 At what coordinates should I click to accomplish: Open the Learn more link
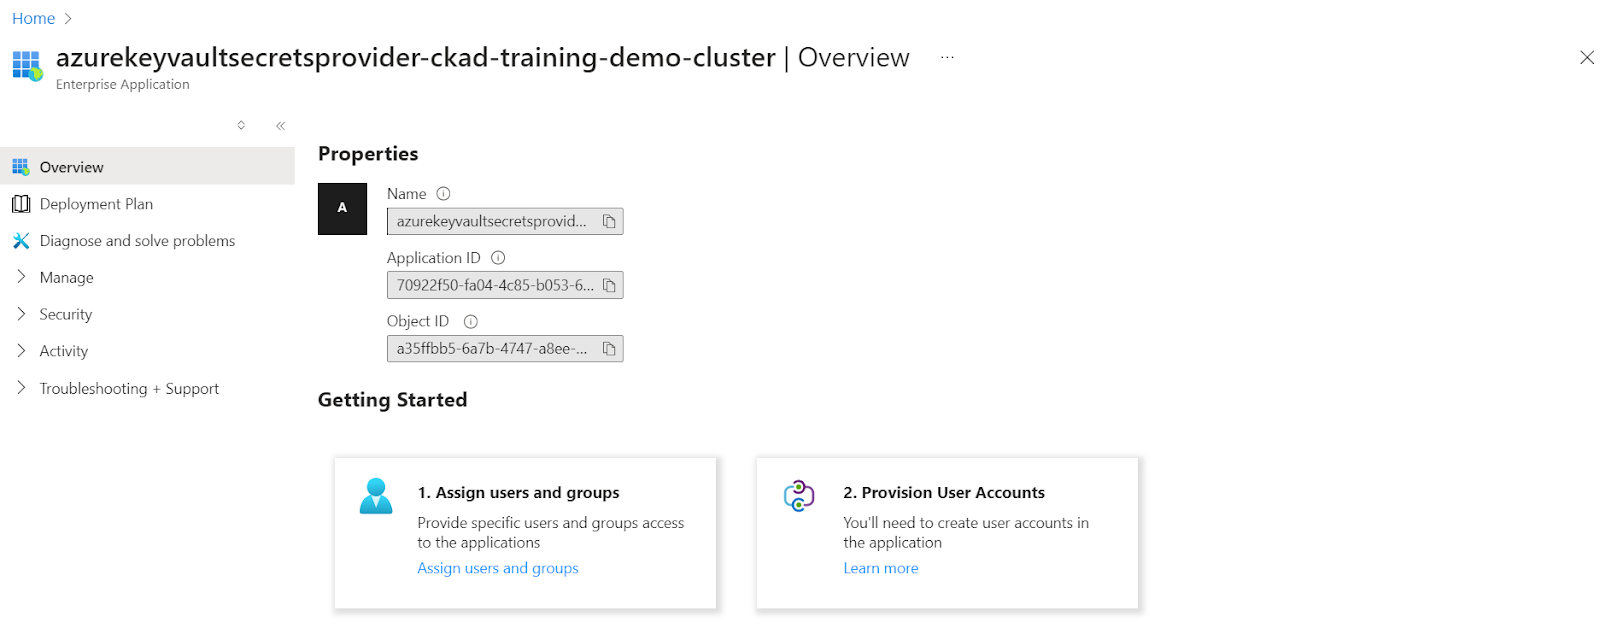click(881, 568)
